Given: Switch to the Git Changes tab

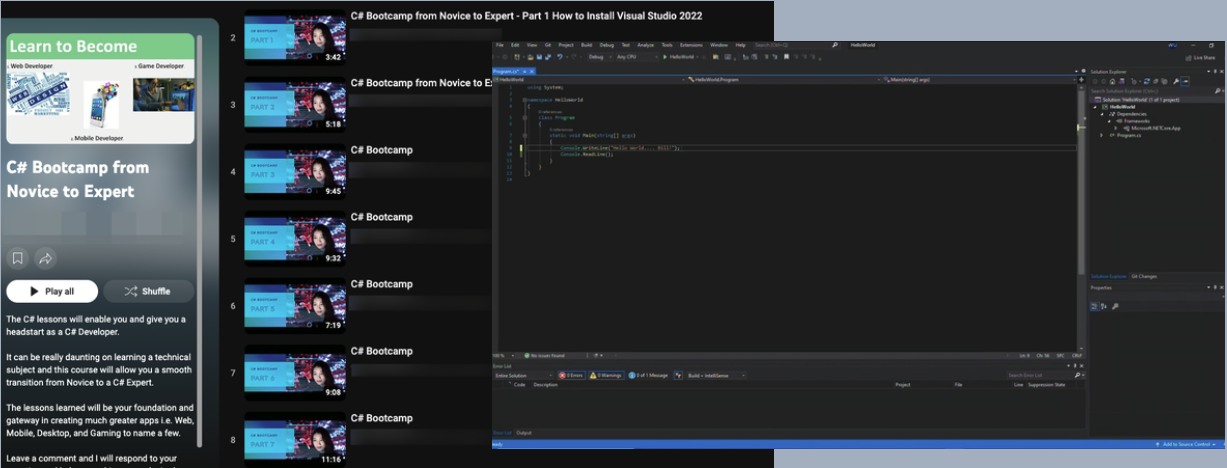Looking at the screenshot, I should [1144, 276].
